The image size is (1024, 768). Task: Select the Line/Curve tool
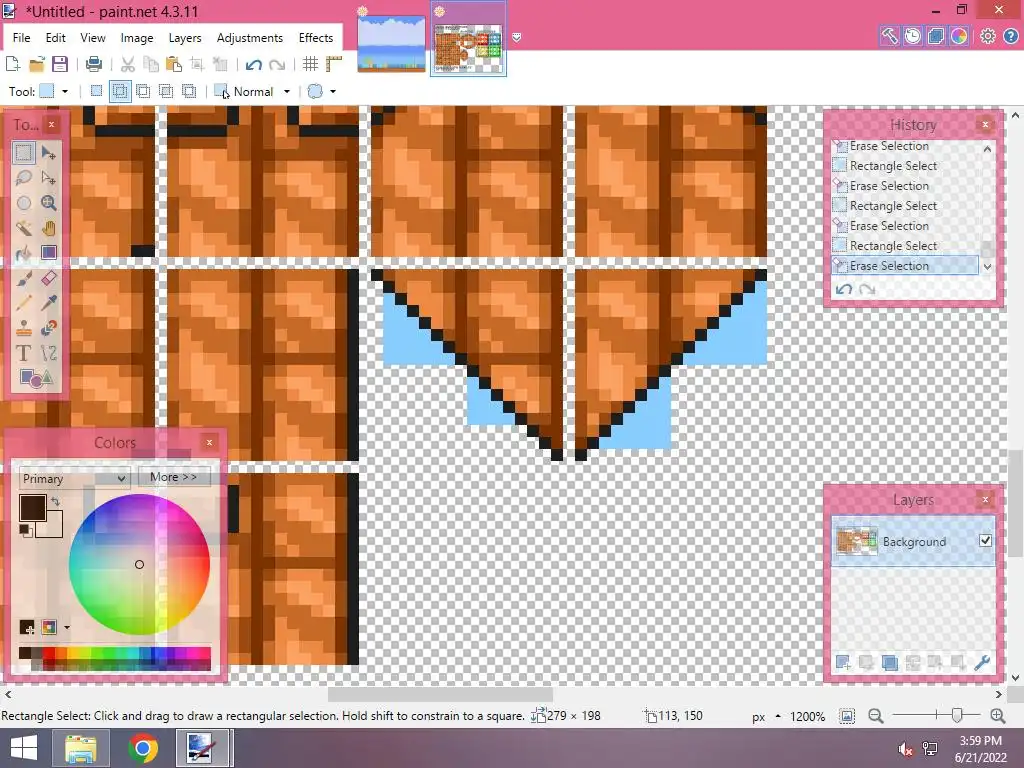point(49,353)
